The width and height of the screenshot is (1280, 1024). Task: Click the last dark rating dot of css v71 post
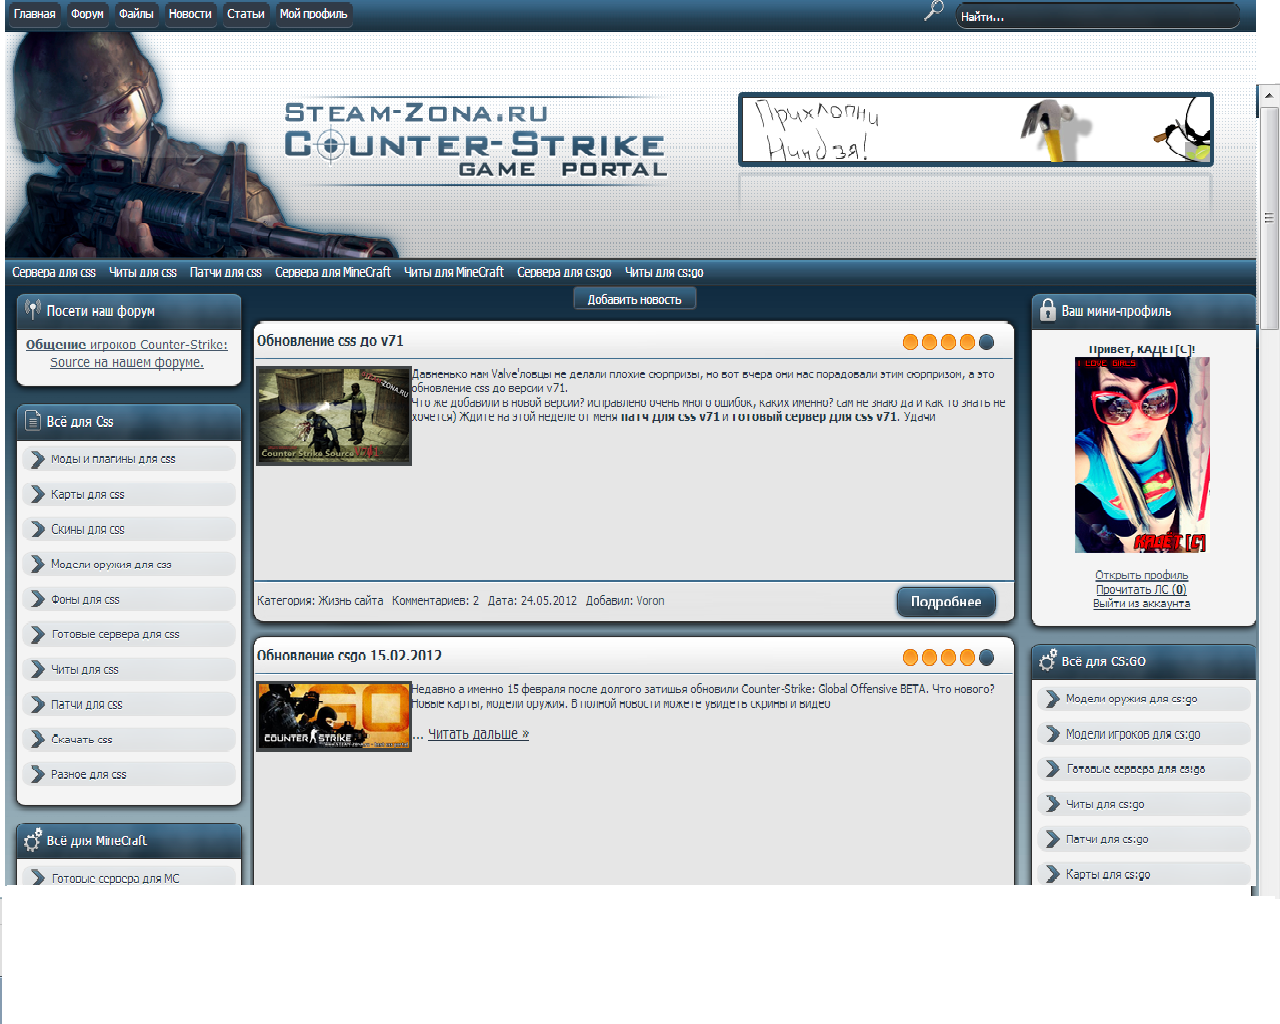(x=986, y=342)
